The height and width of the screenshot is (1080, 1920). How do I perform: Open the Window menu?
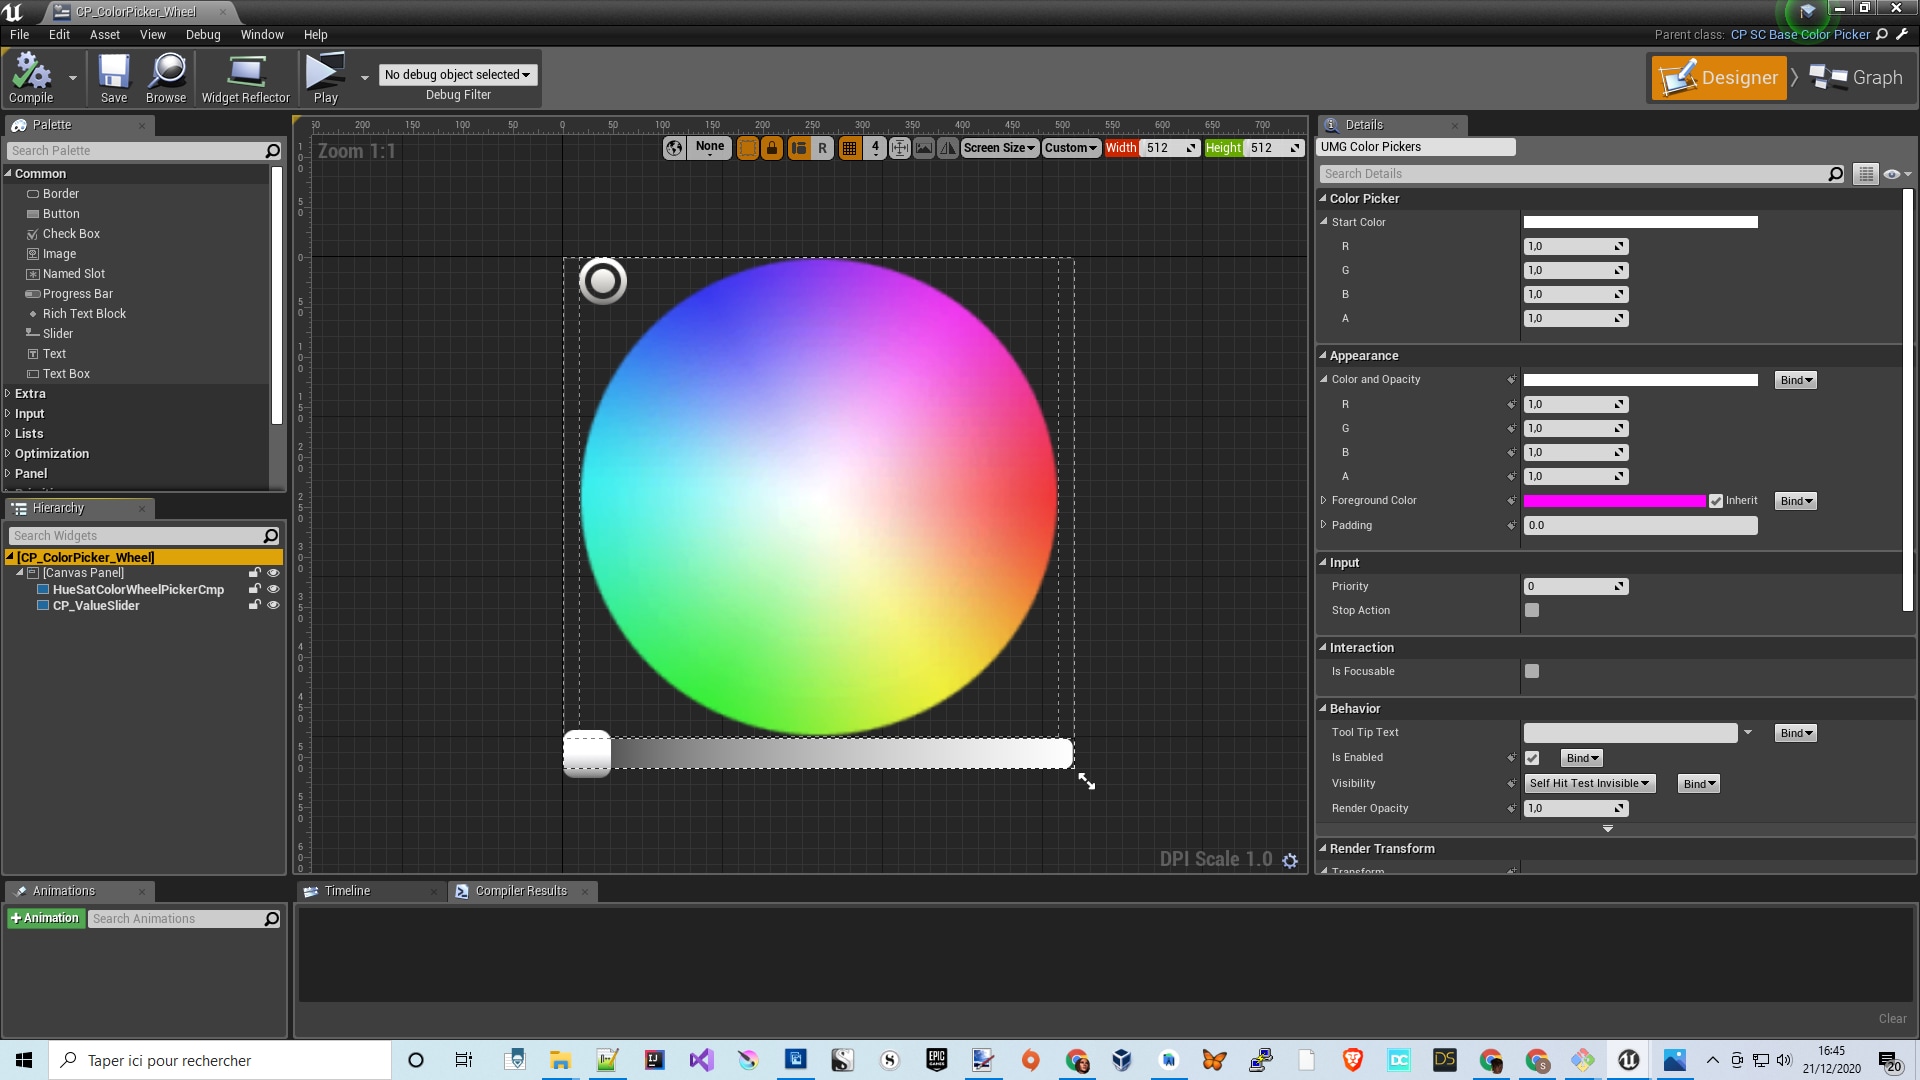pyautogui.click(x=262, y=34)
